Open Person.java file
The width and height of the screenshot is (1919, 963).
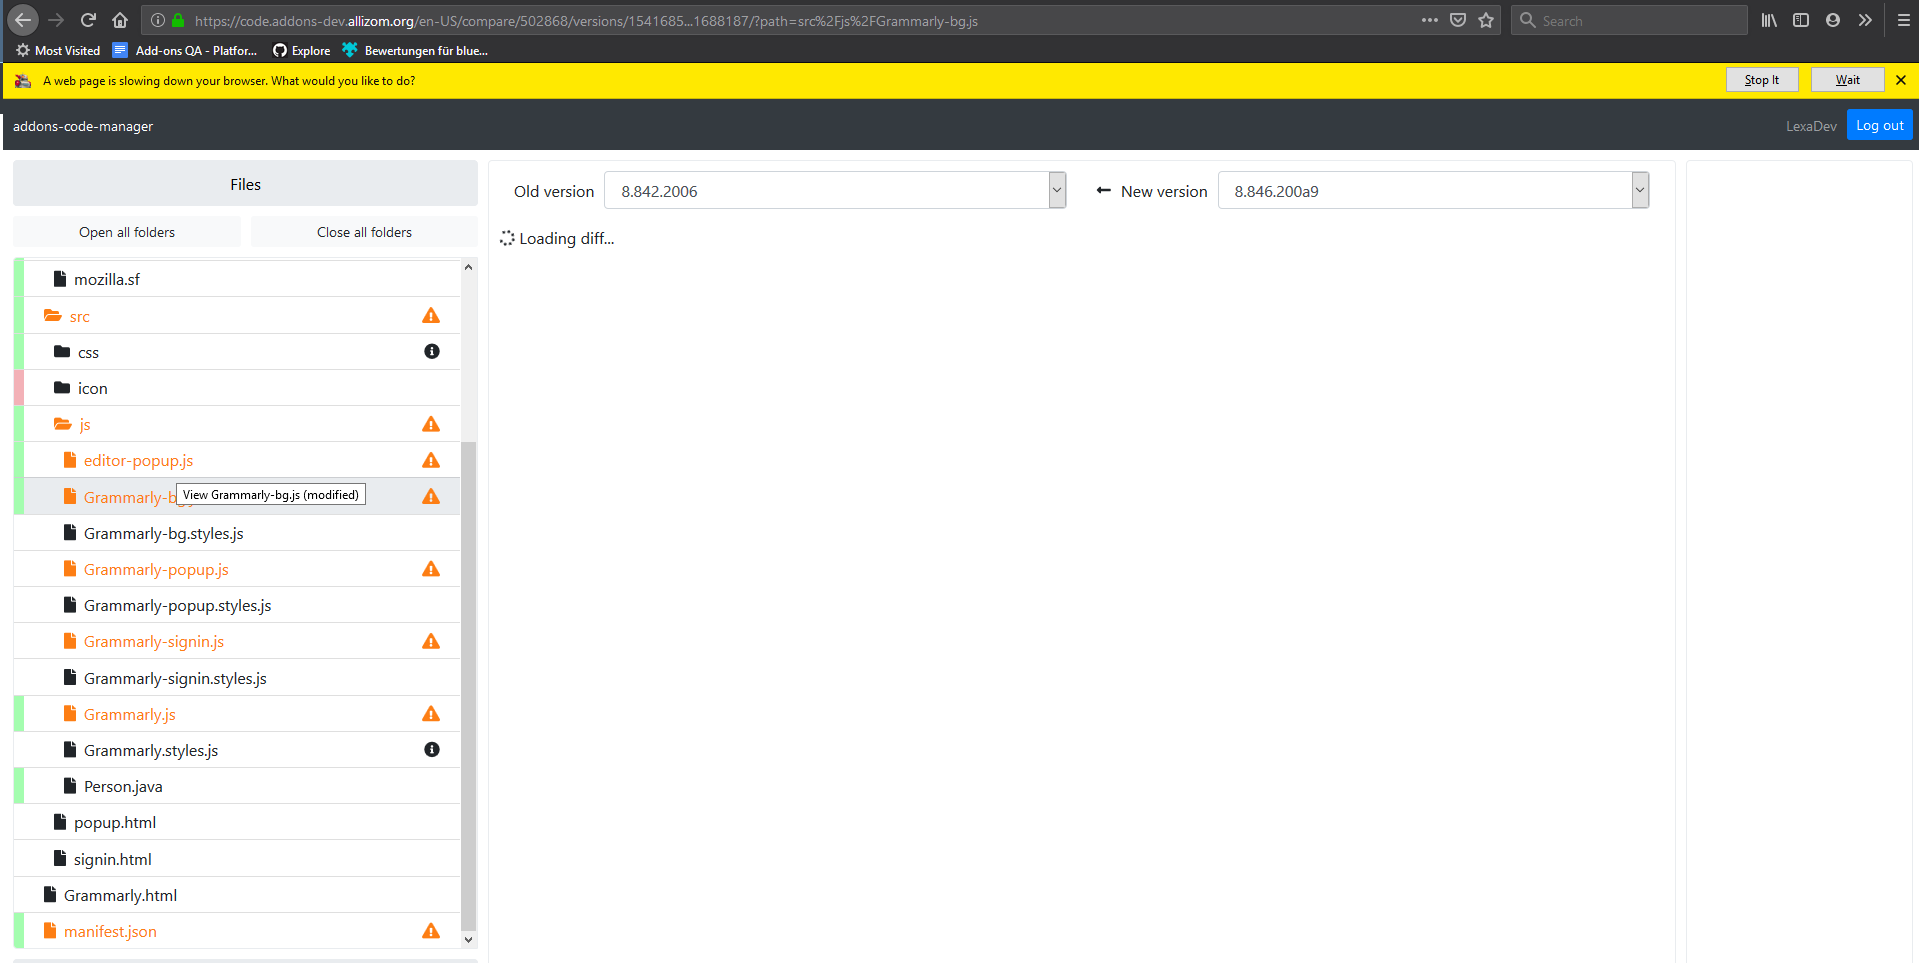click(123, 786)
